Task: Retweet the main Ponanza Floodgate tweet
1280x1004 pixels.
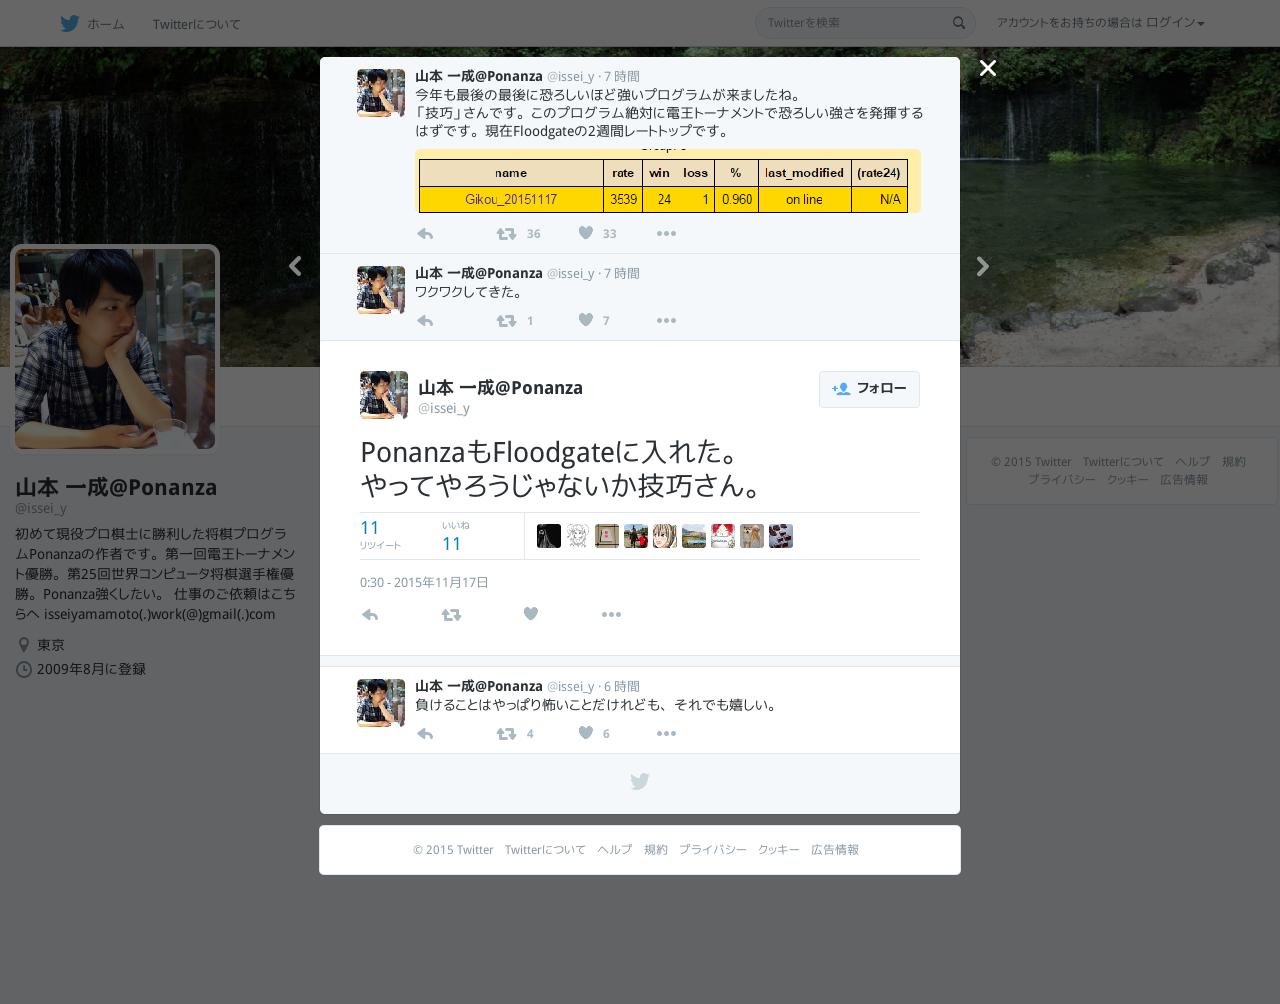Action: point(451,615)
